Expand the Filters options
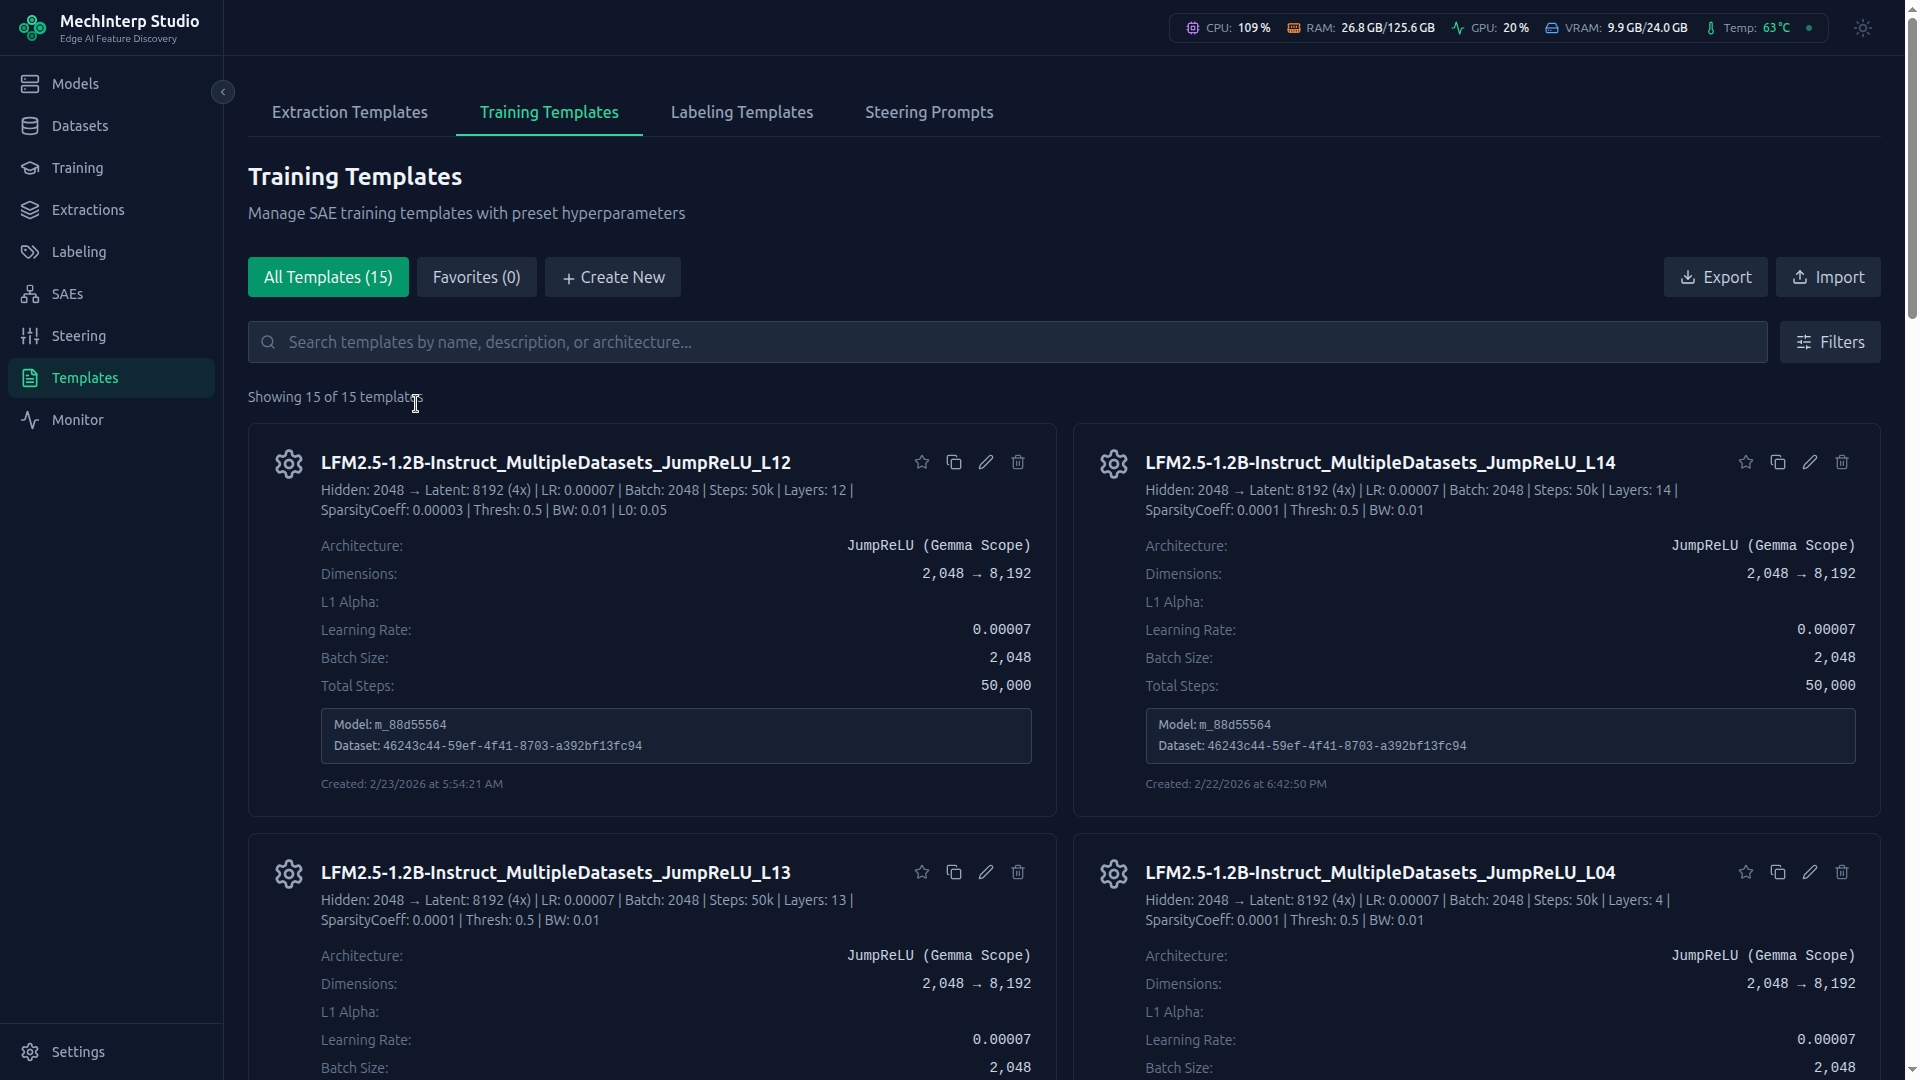The width and height of the screenshot is (1920, 1080). pos(1830,342)
